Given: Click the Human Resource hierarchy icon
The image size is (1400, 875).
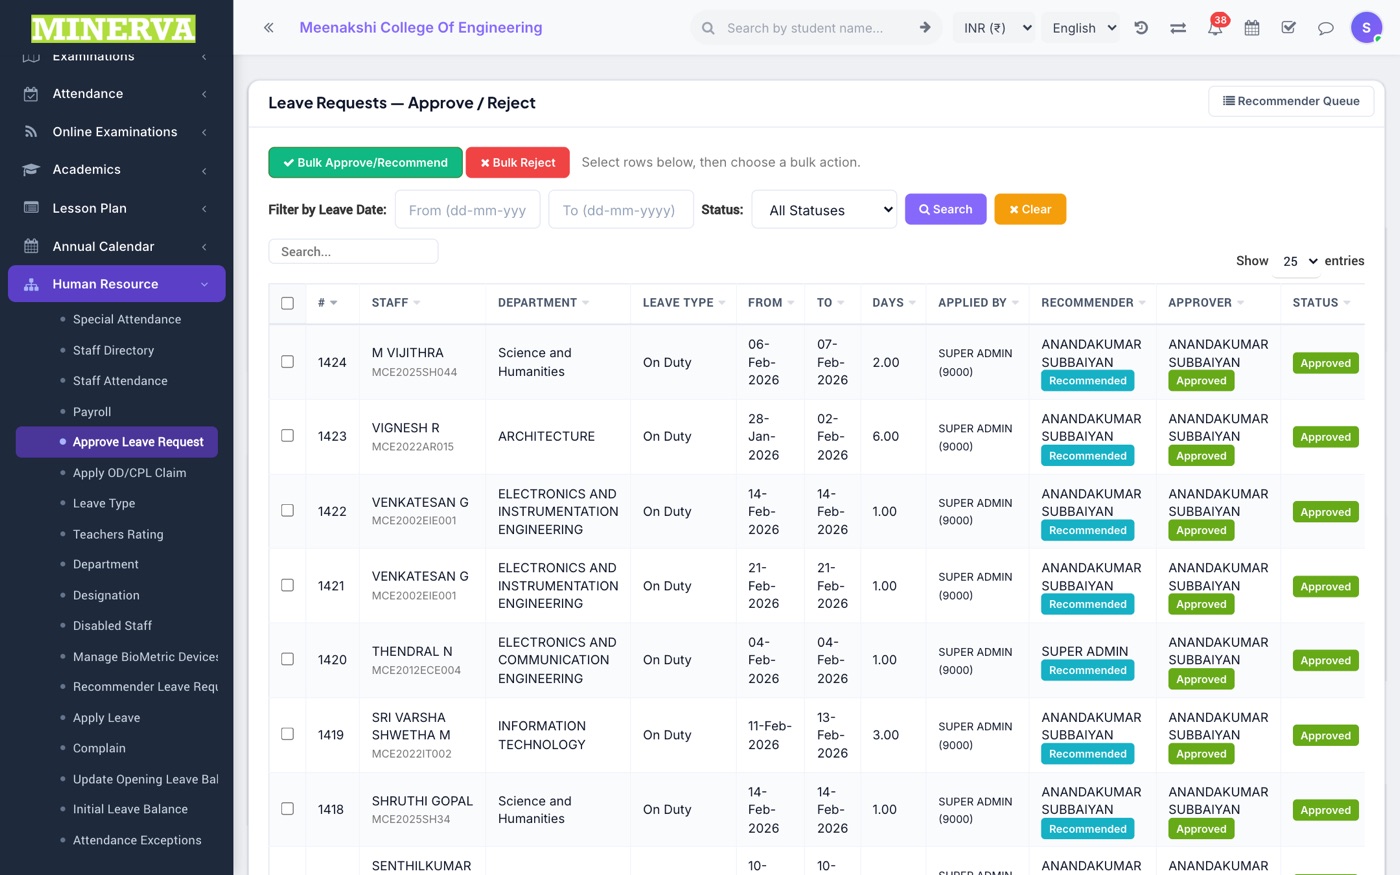Looking at the screenshot, I should (31, 285).
